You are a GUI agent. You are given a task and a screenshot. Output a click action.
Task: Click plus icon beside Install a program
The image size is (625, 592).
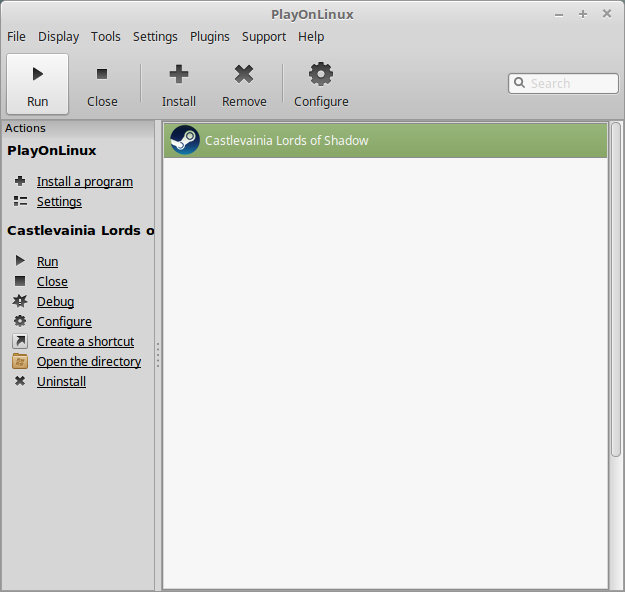click(x=20, y=181)
